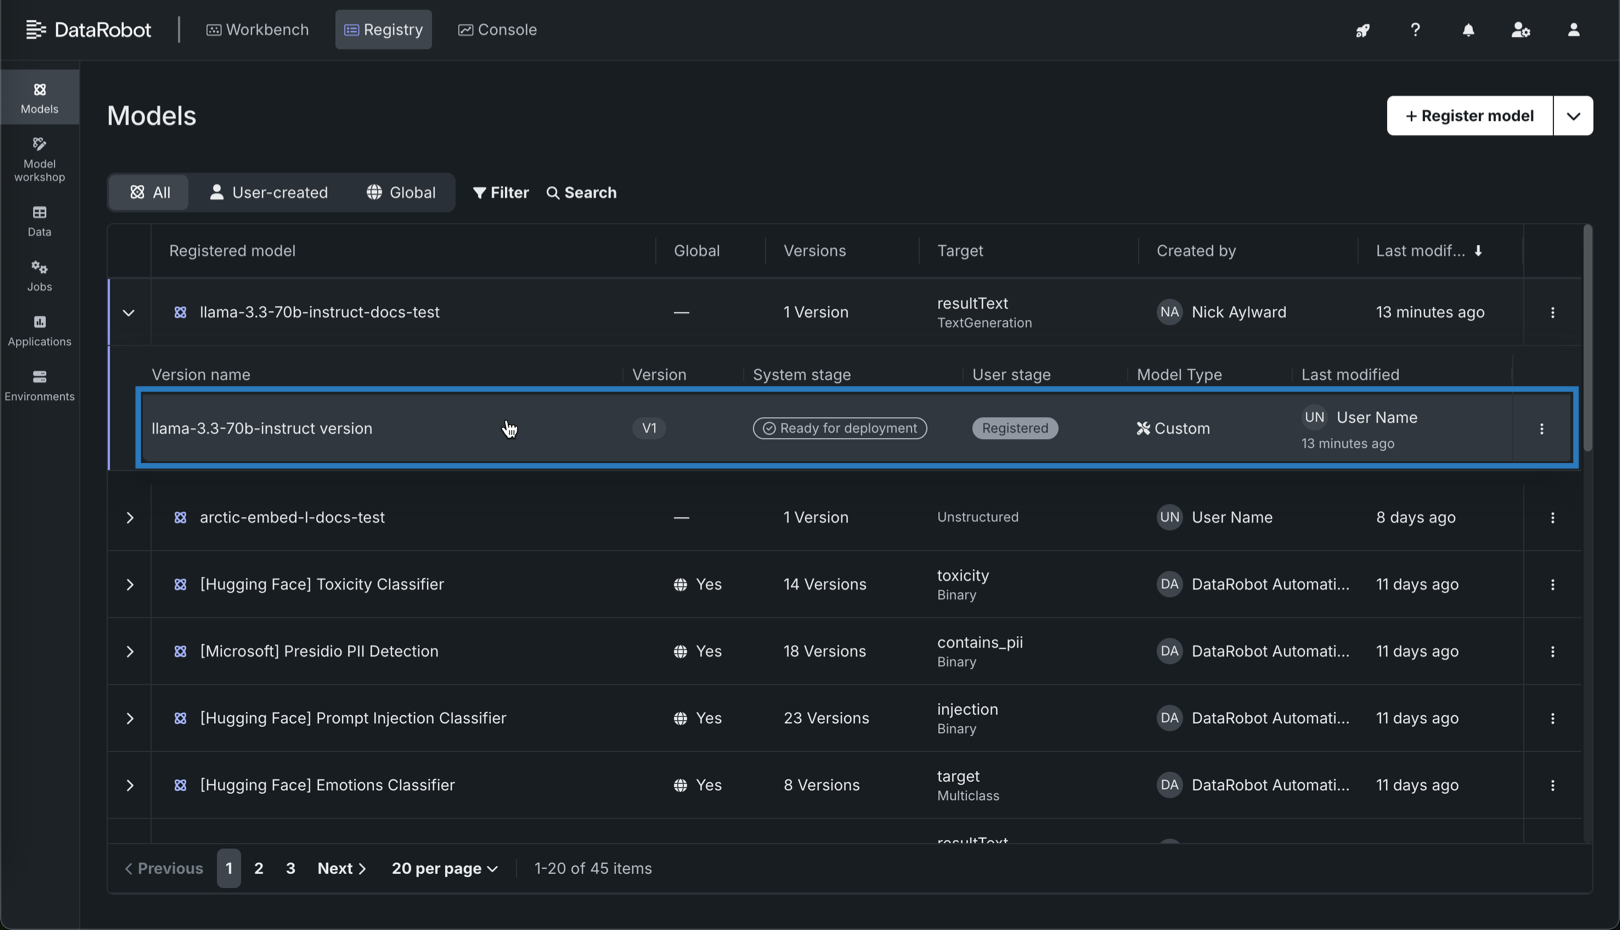The height and width of the screenshot is (930, 1620).
Task: Open the Data section in sidebar
Action: pyautogui.click(x=39, y=221)
